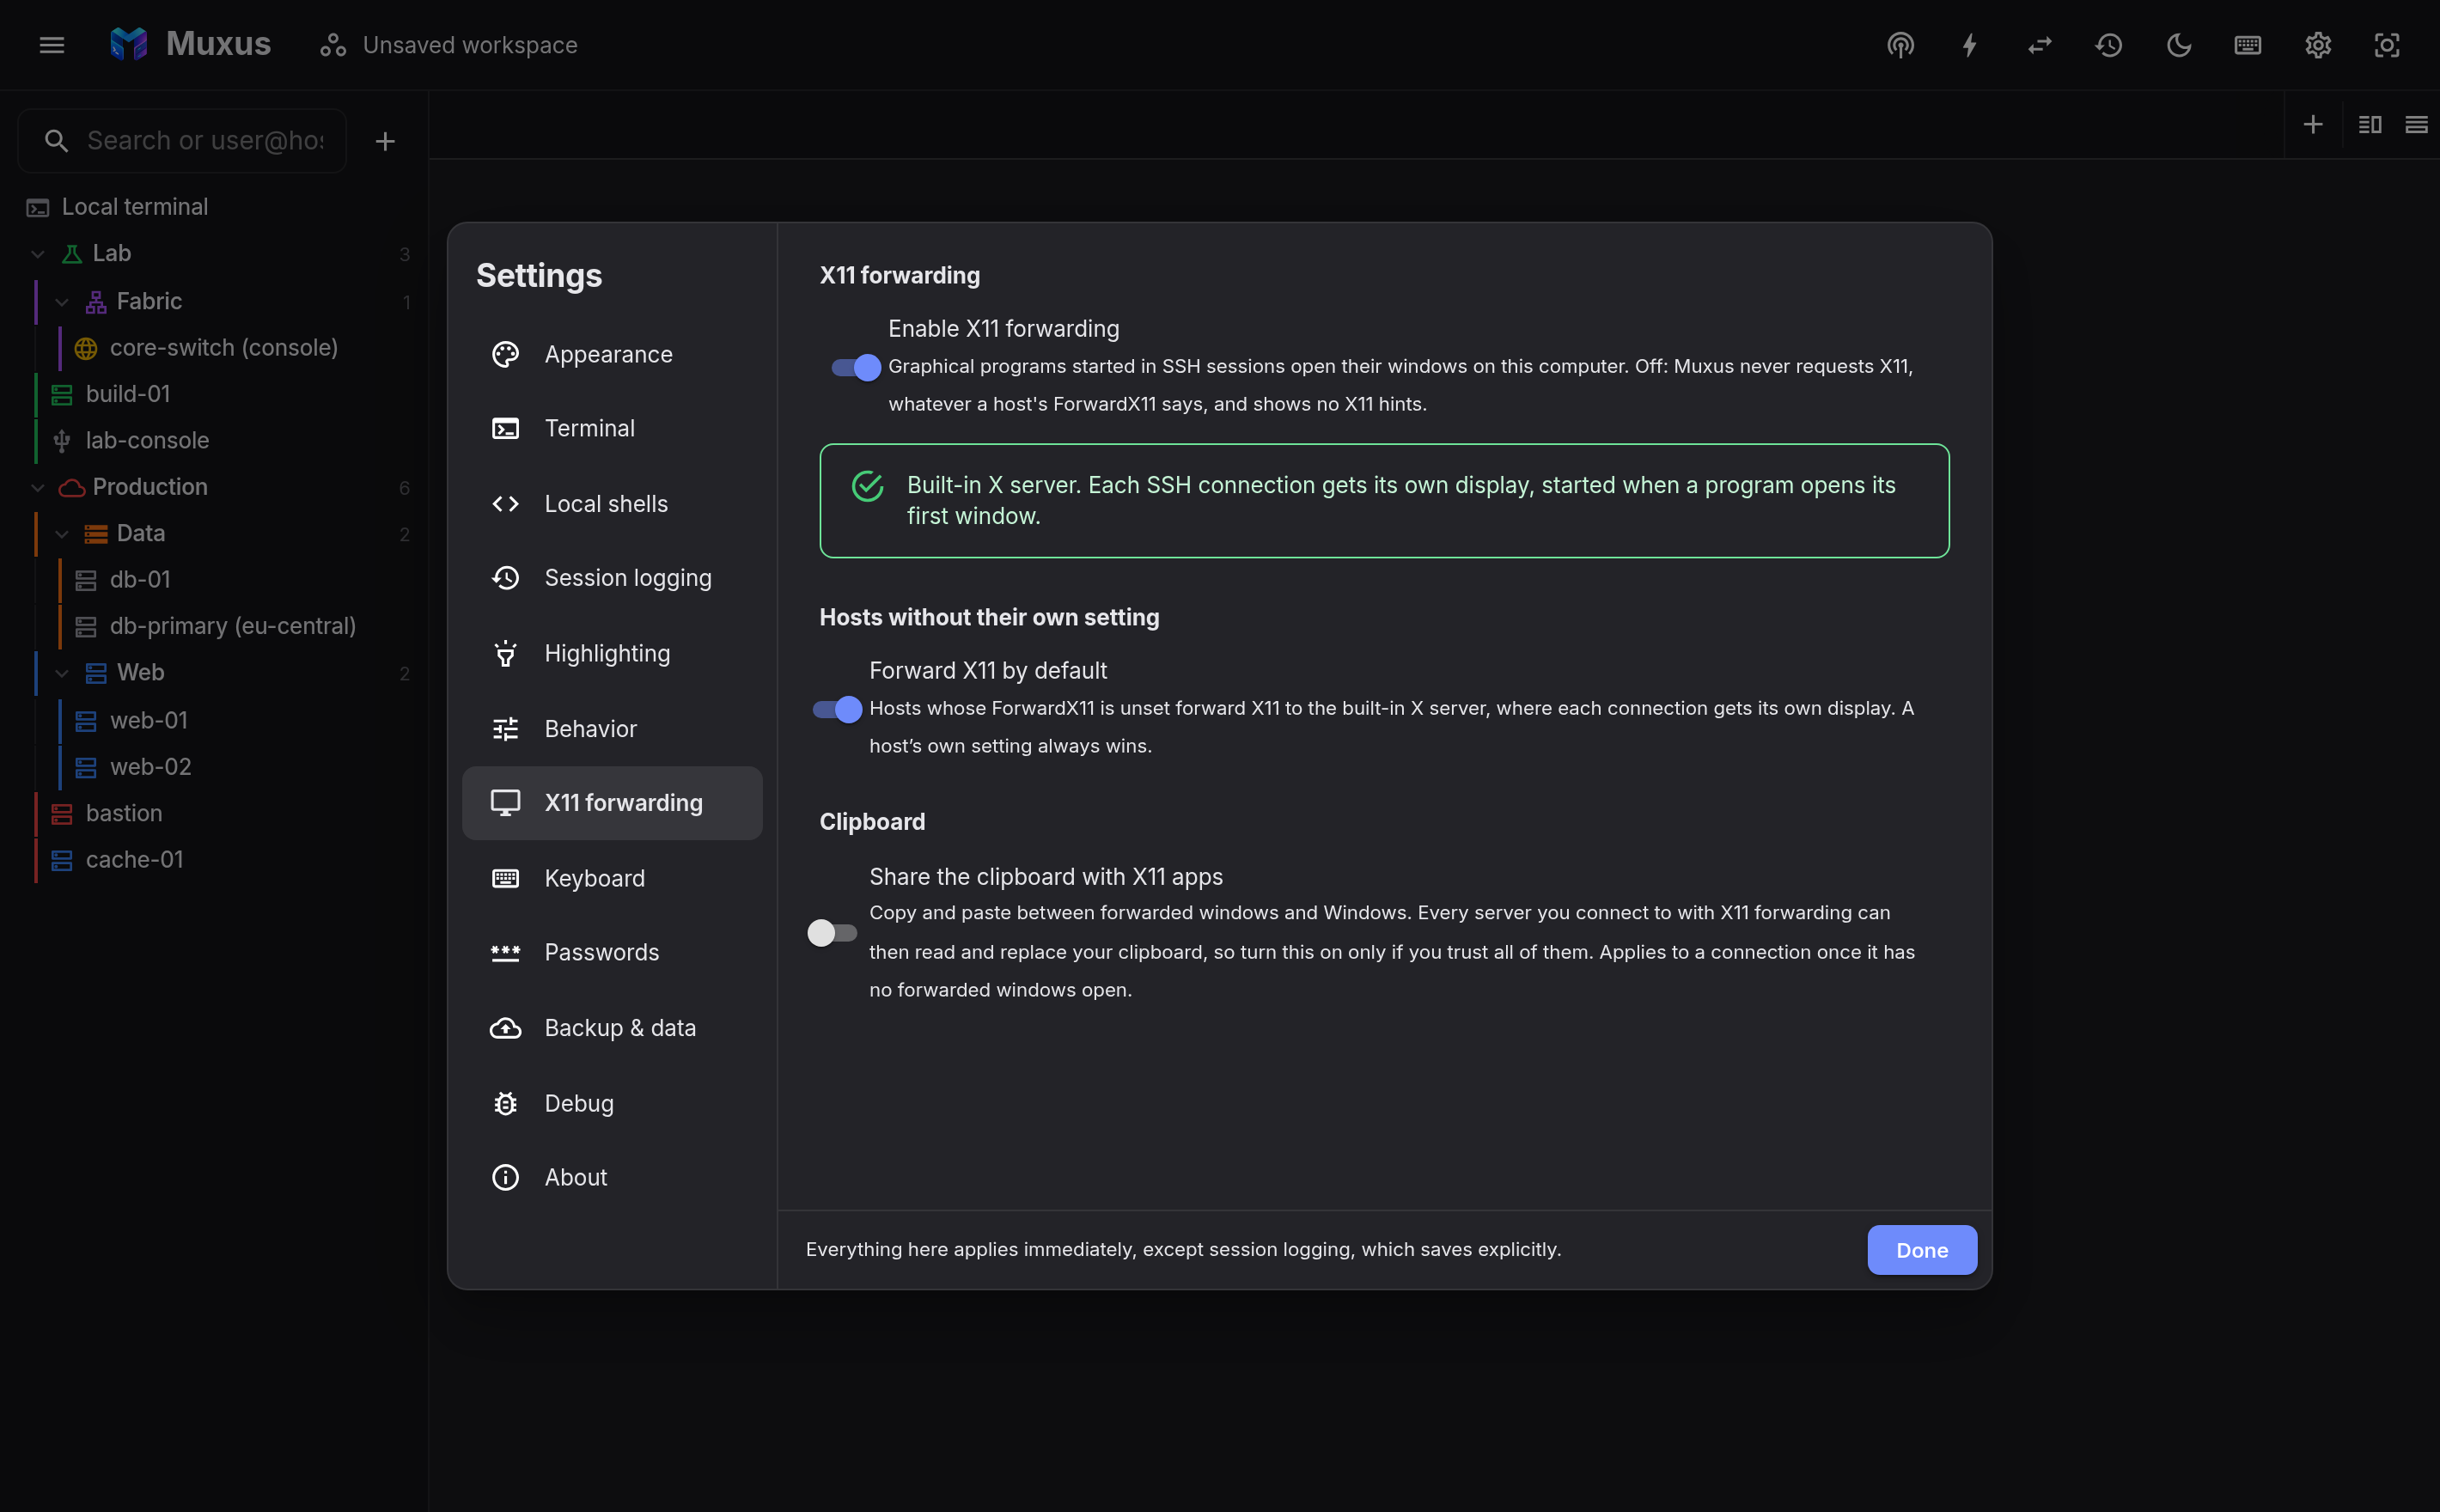Image resolution: width=2440 pixels, height=1512 pixels.
Task: Click the Done button
Action: (1922, 1250)
